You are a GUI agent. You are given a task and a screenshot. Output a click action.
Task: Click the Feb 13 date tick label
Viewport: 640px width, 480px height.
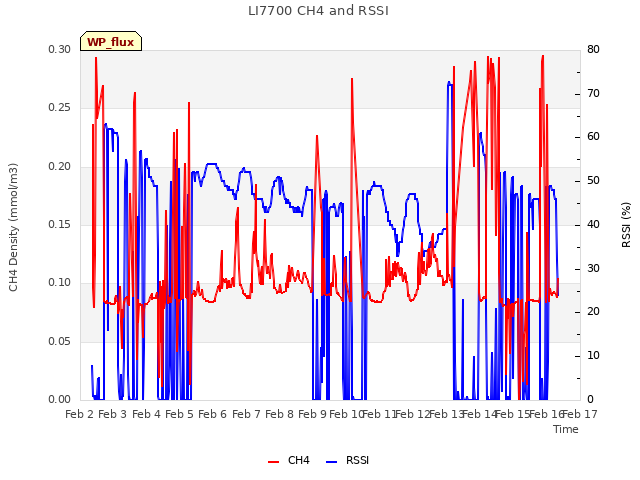click(x=446, y=414)
